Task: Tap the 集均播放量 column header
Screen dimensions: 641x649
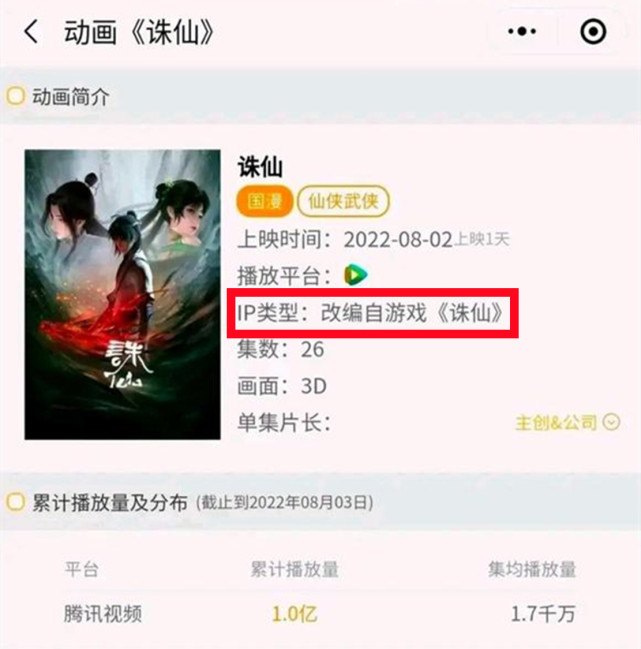Action: tap(532, 569)
